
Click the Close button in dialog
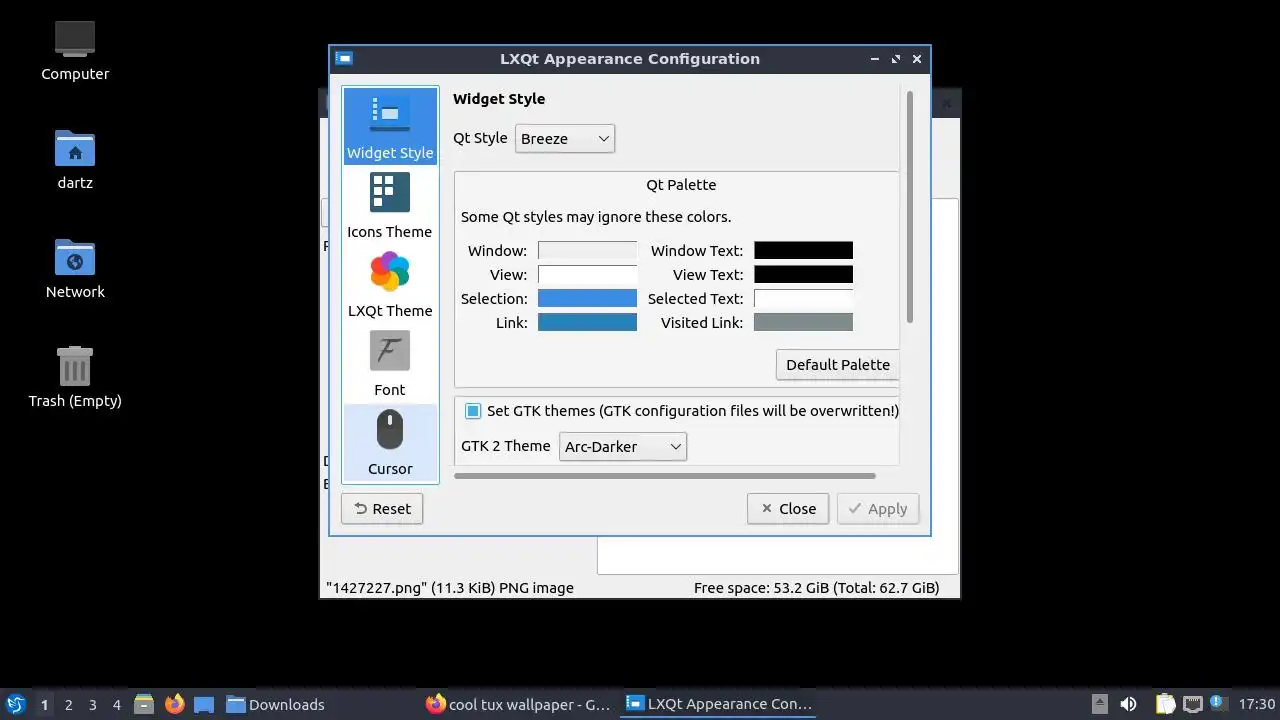pyautogui.click(x=788, y=509)
